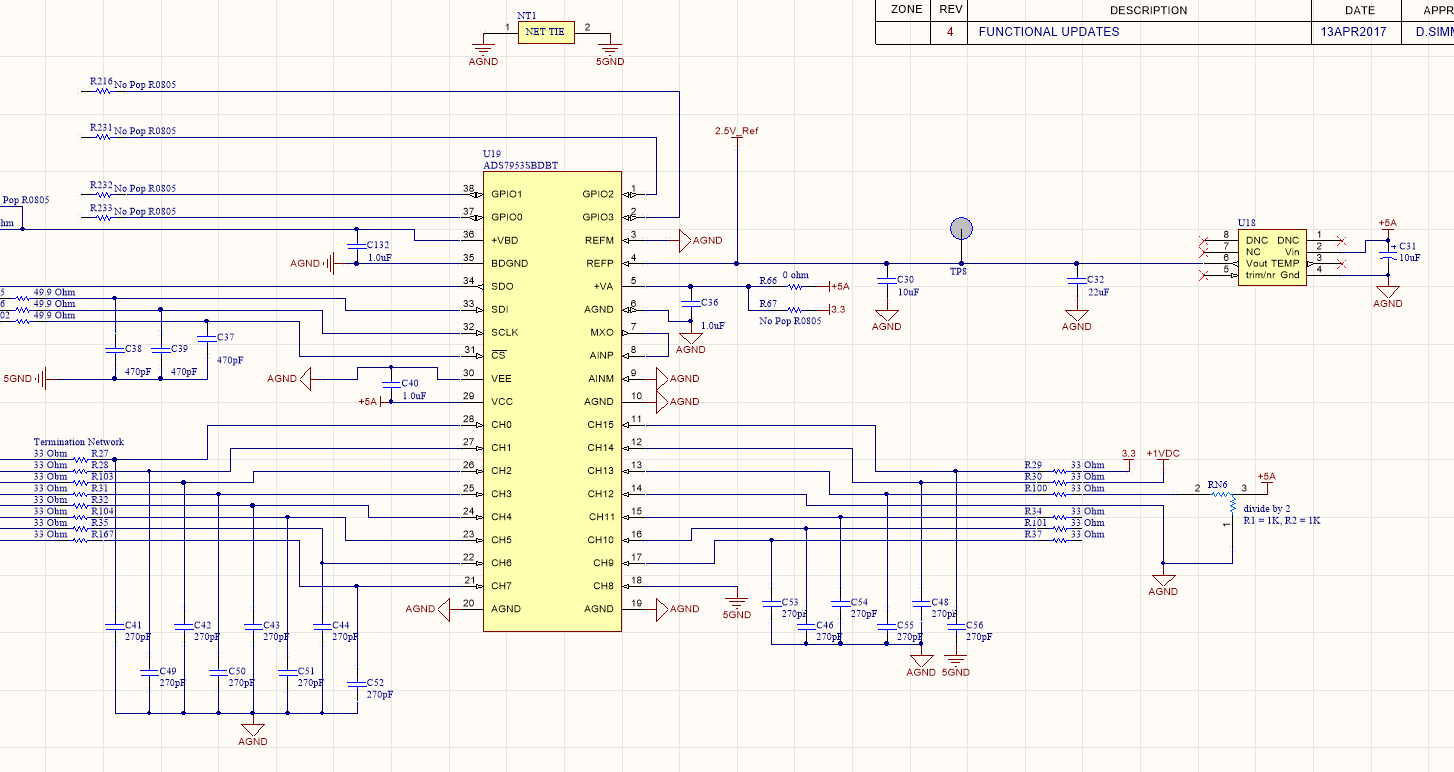Click the R37 resistor designator
1454x772 pixels.
coord(1033,534)
